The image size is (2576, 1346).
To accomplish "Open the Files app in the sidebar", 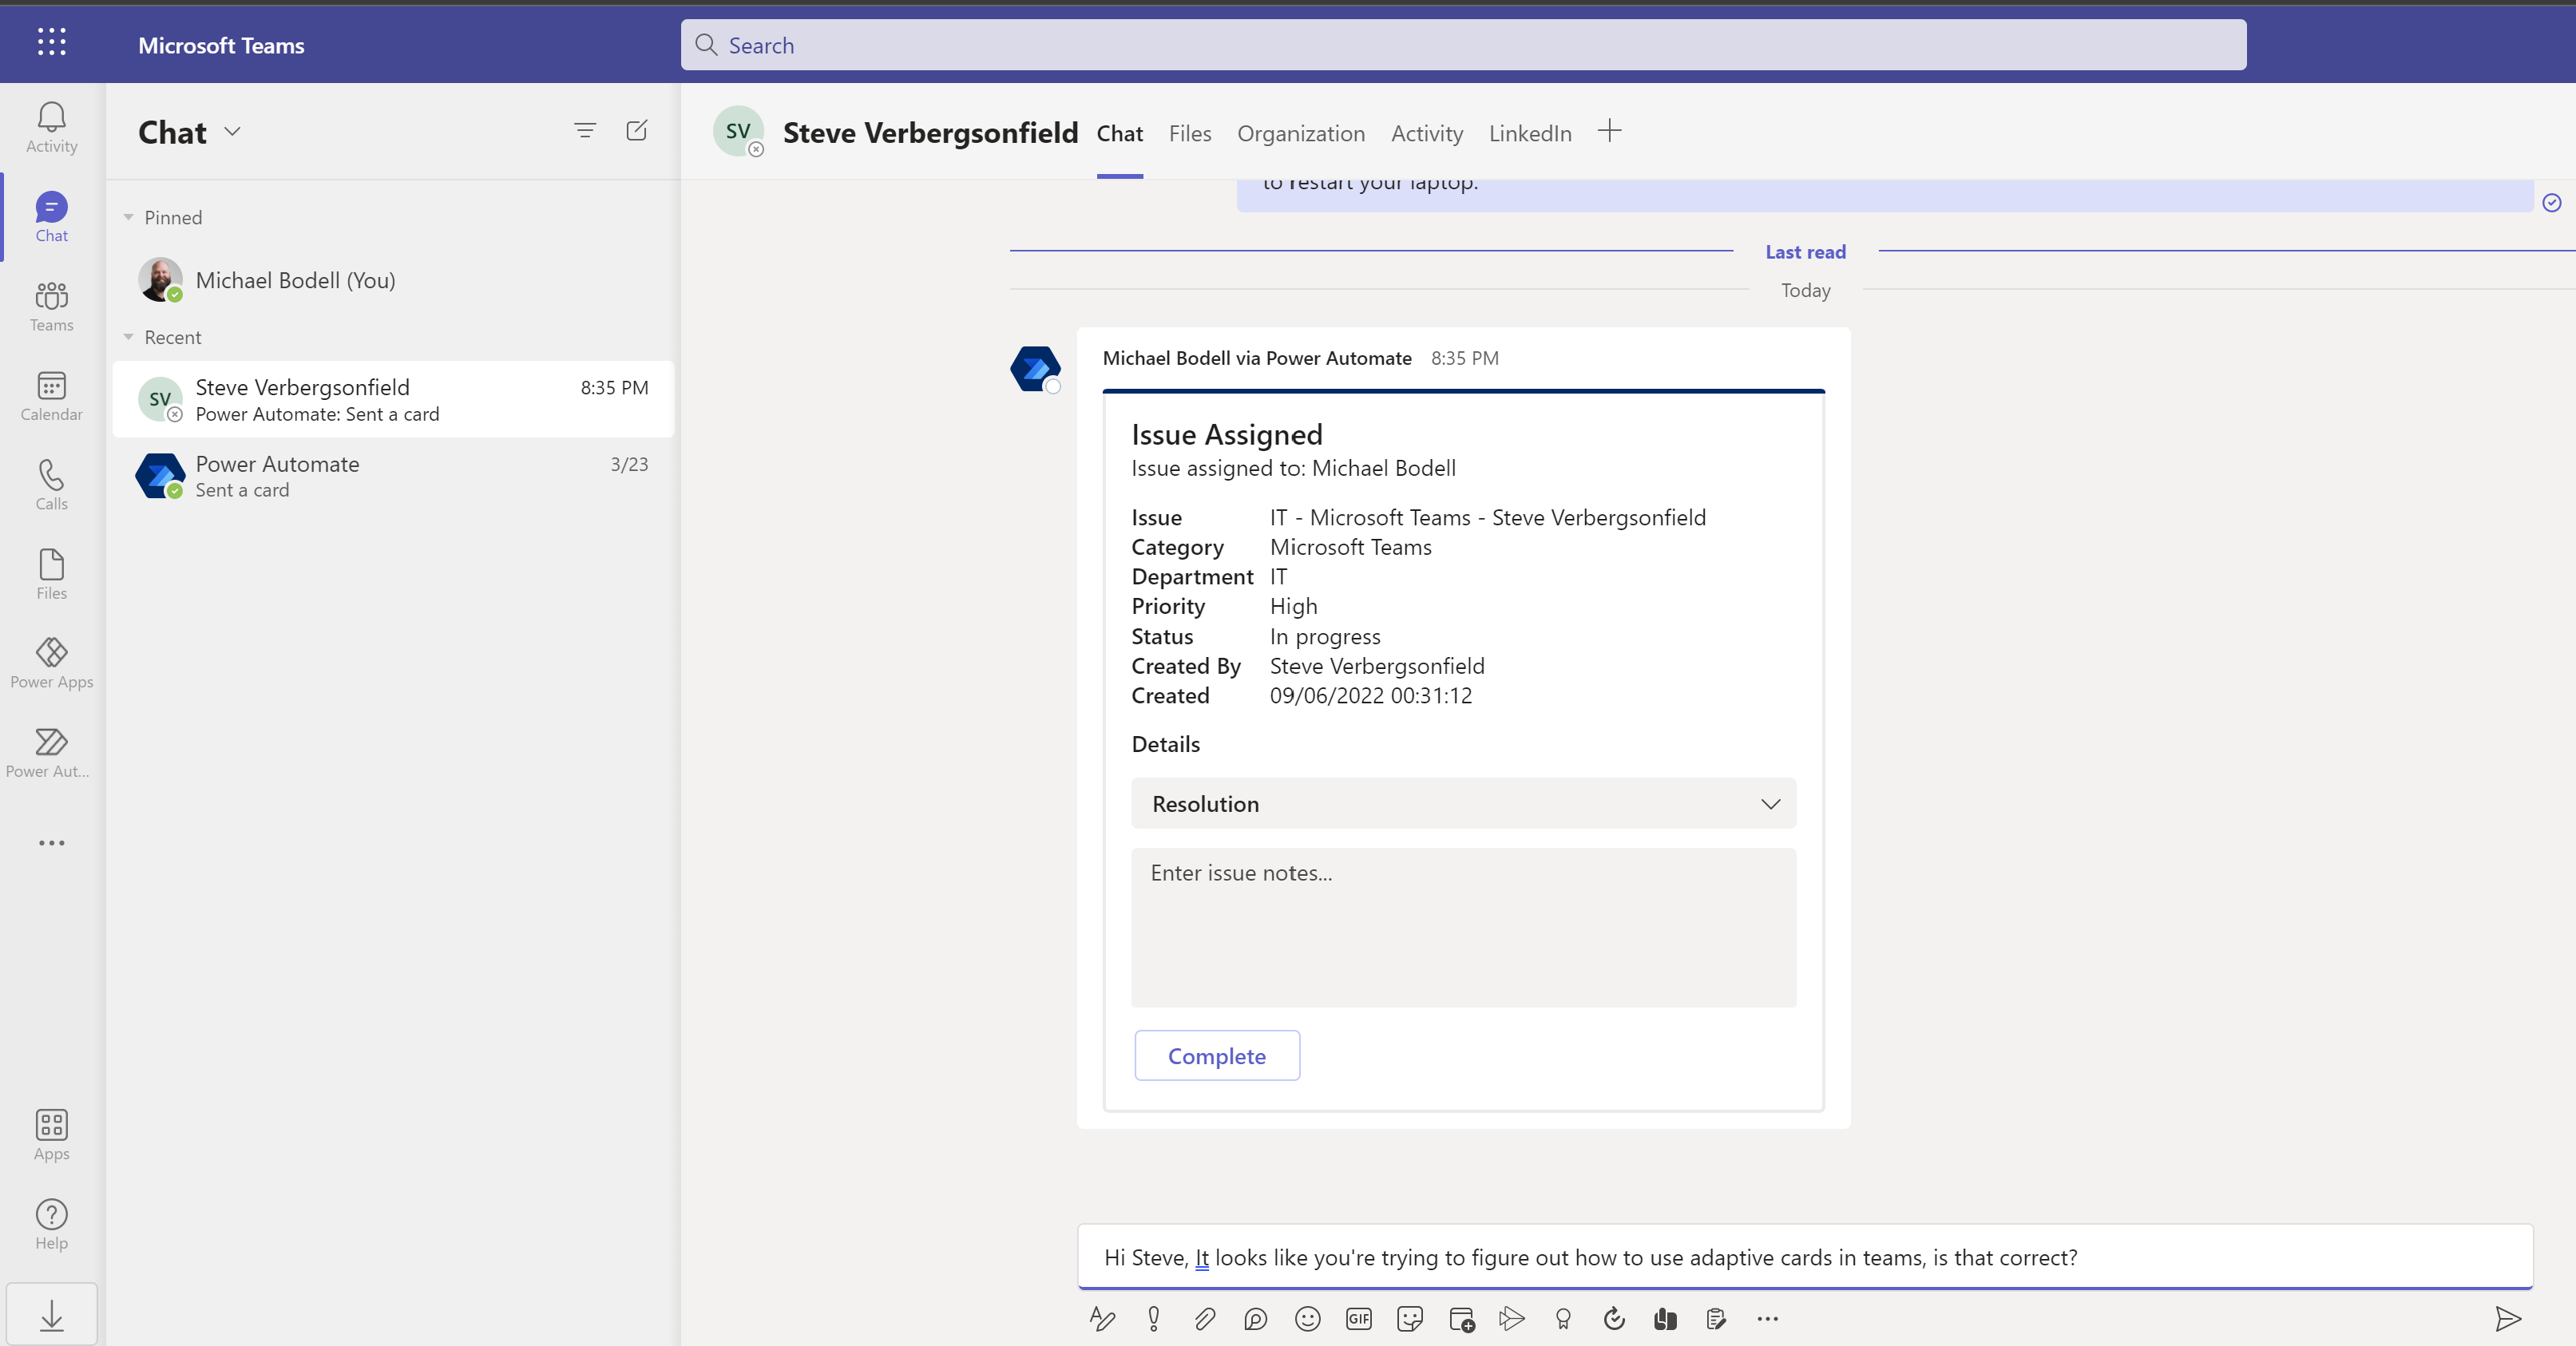I will click(51, 574).
